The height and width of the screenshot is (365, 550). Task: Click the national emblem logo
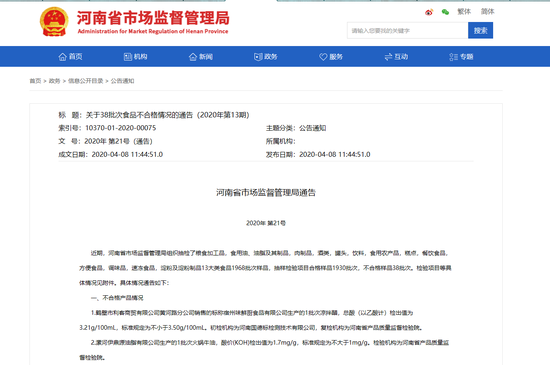coord(54,22)
